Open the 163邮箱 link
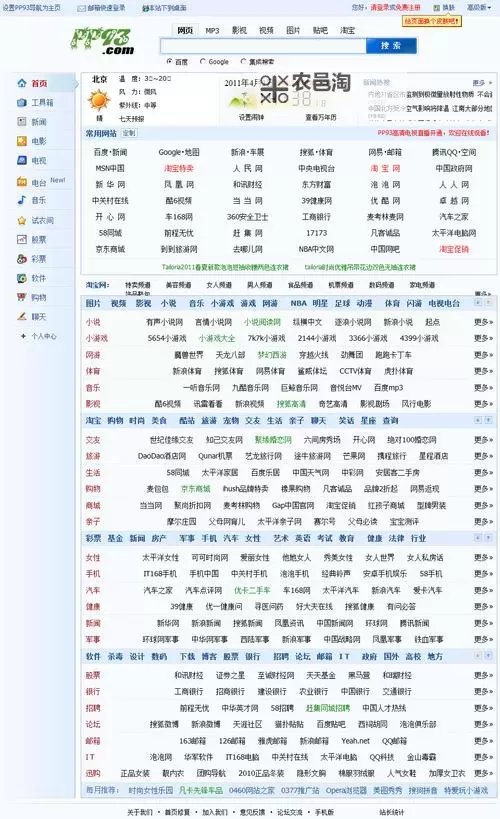This screenshot has height=819, width=500. point(192,741)
